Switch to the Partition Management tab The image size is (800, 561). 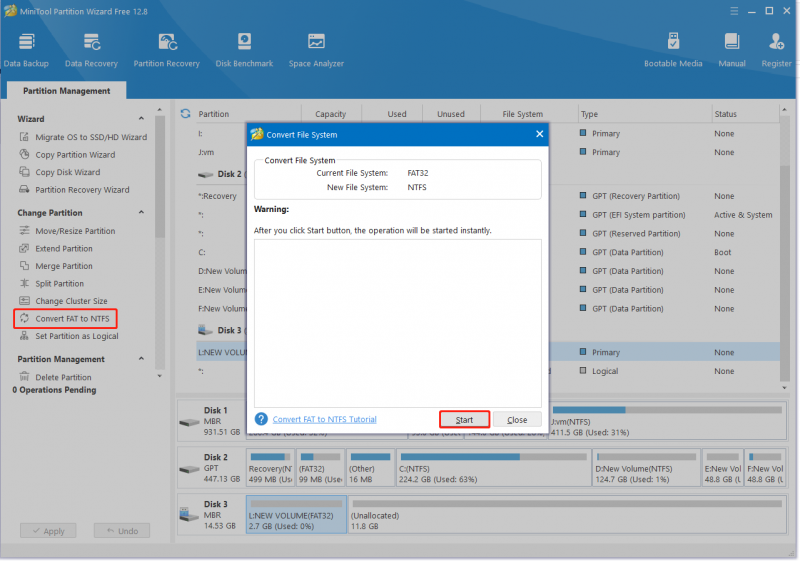(x=66, y=91)
